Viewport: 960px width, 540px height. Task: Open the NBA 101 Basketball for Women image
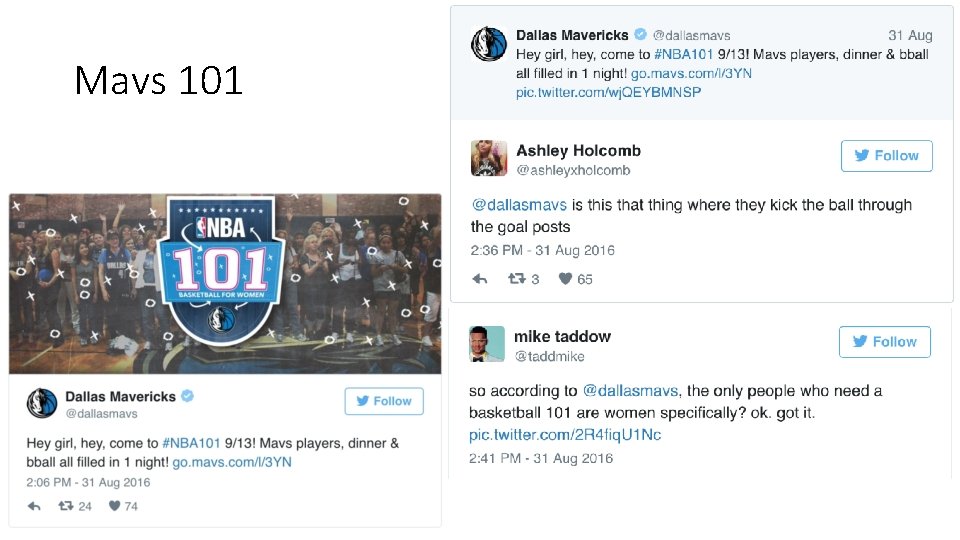225,284
